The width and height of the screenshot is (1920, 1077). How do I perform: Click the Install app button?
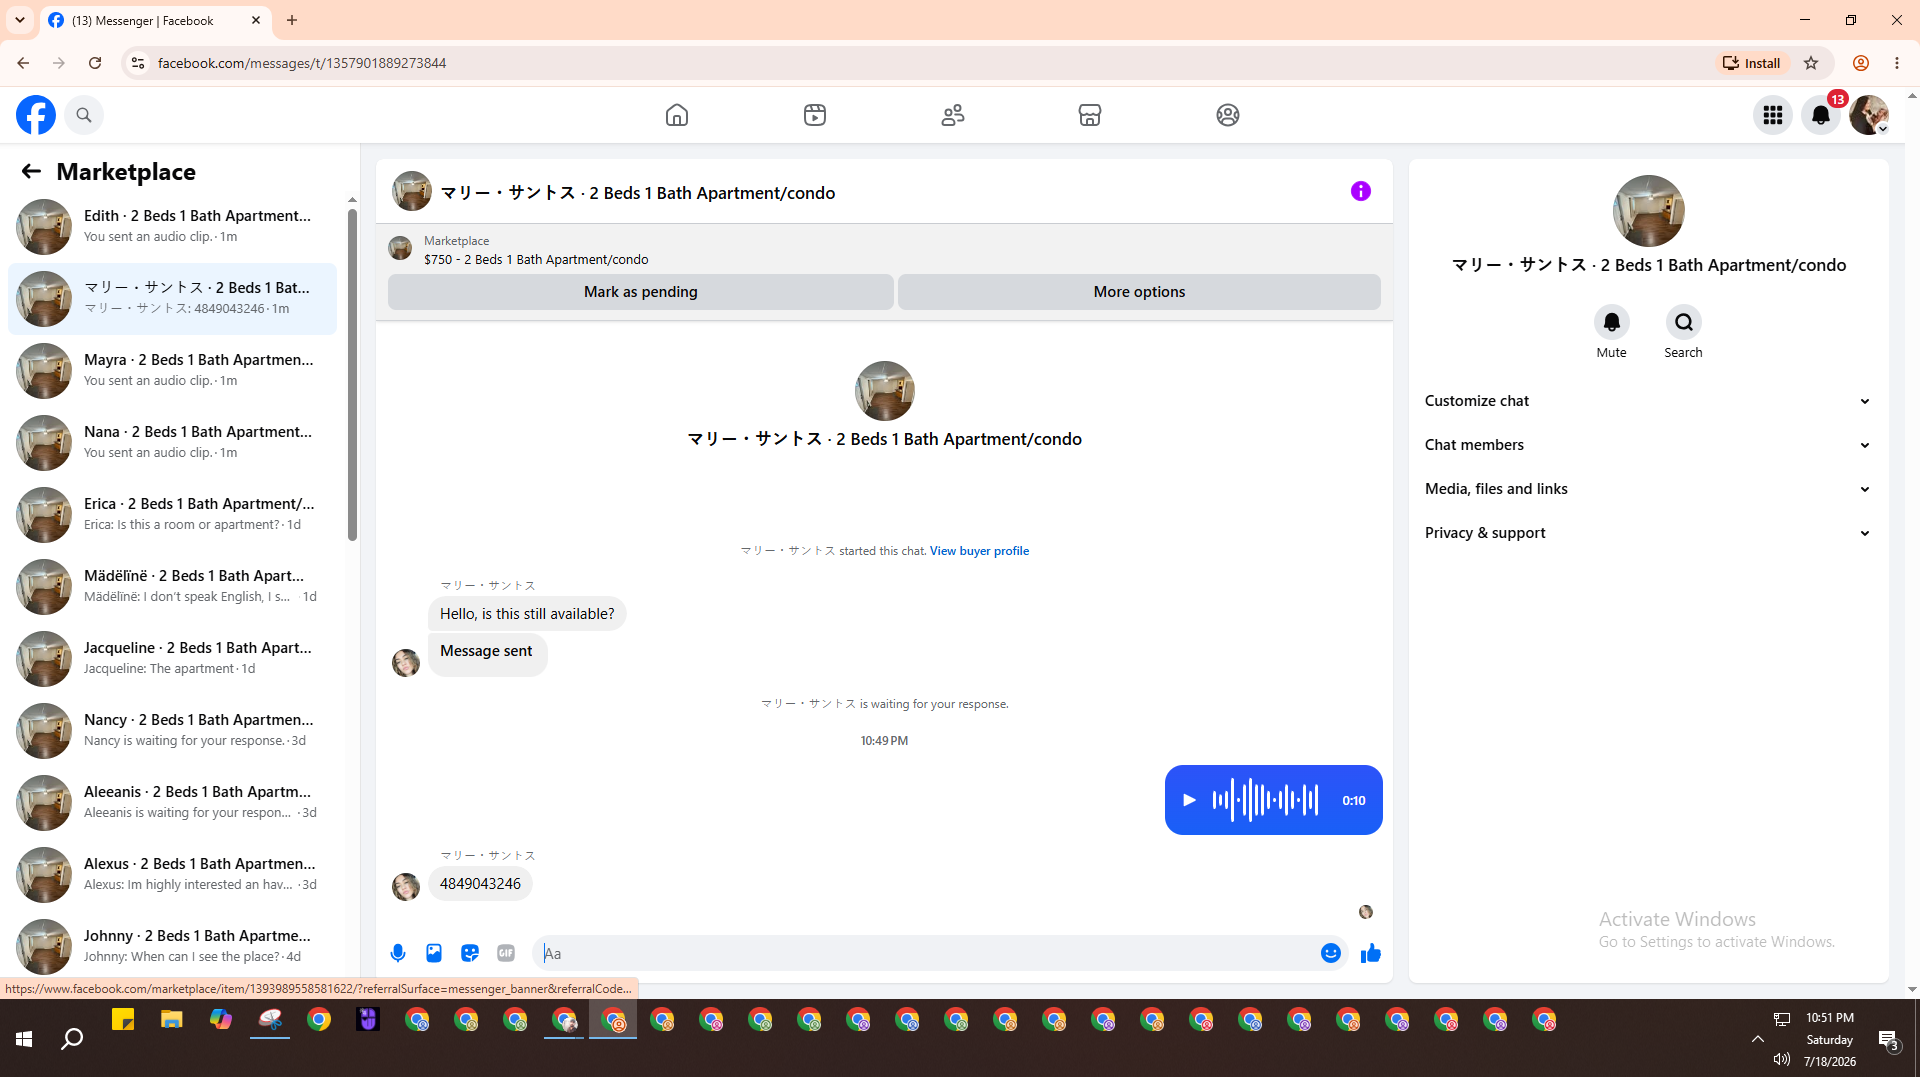point(1752,63)
